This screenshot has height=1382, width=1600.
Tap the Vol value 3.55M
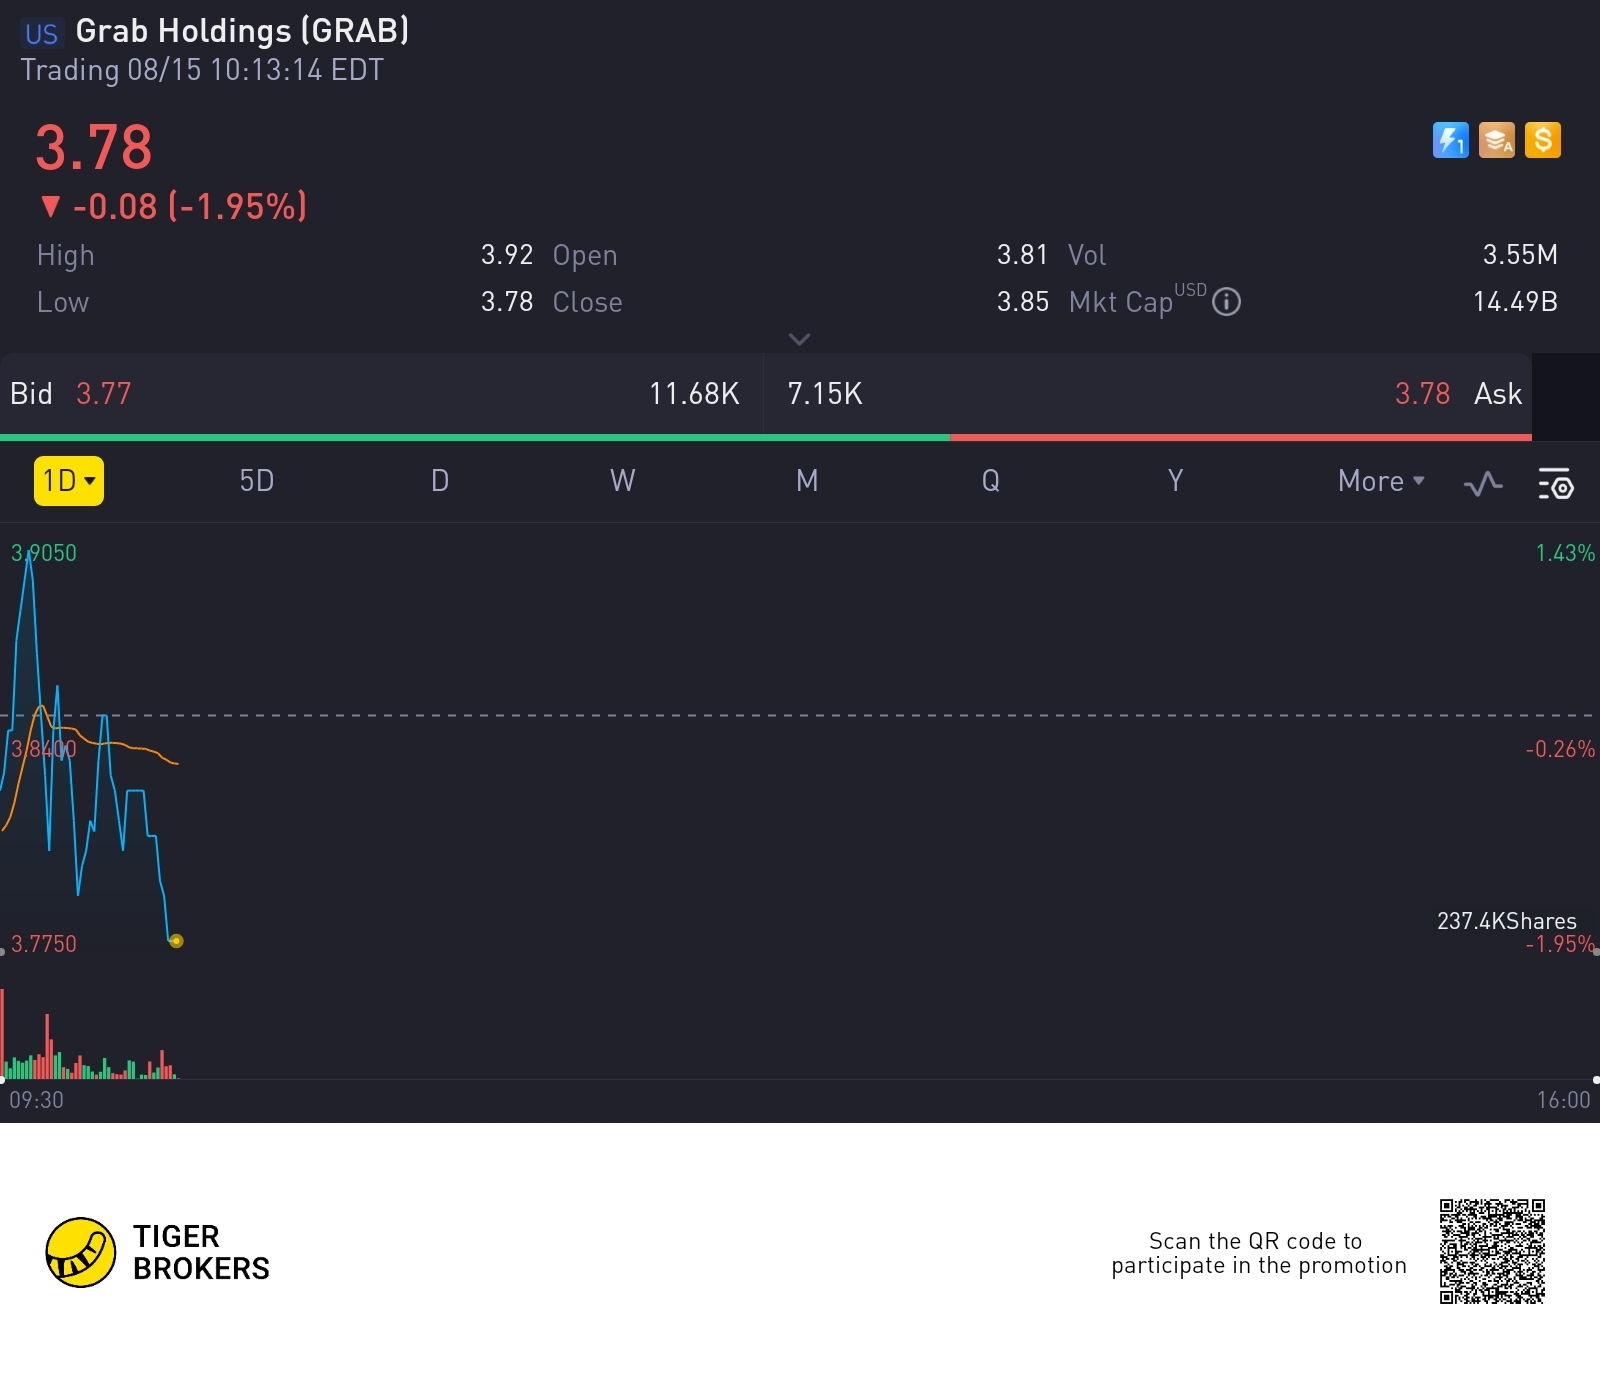tap(1520, 255)
